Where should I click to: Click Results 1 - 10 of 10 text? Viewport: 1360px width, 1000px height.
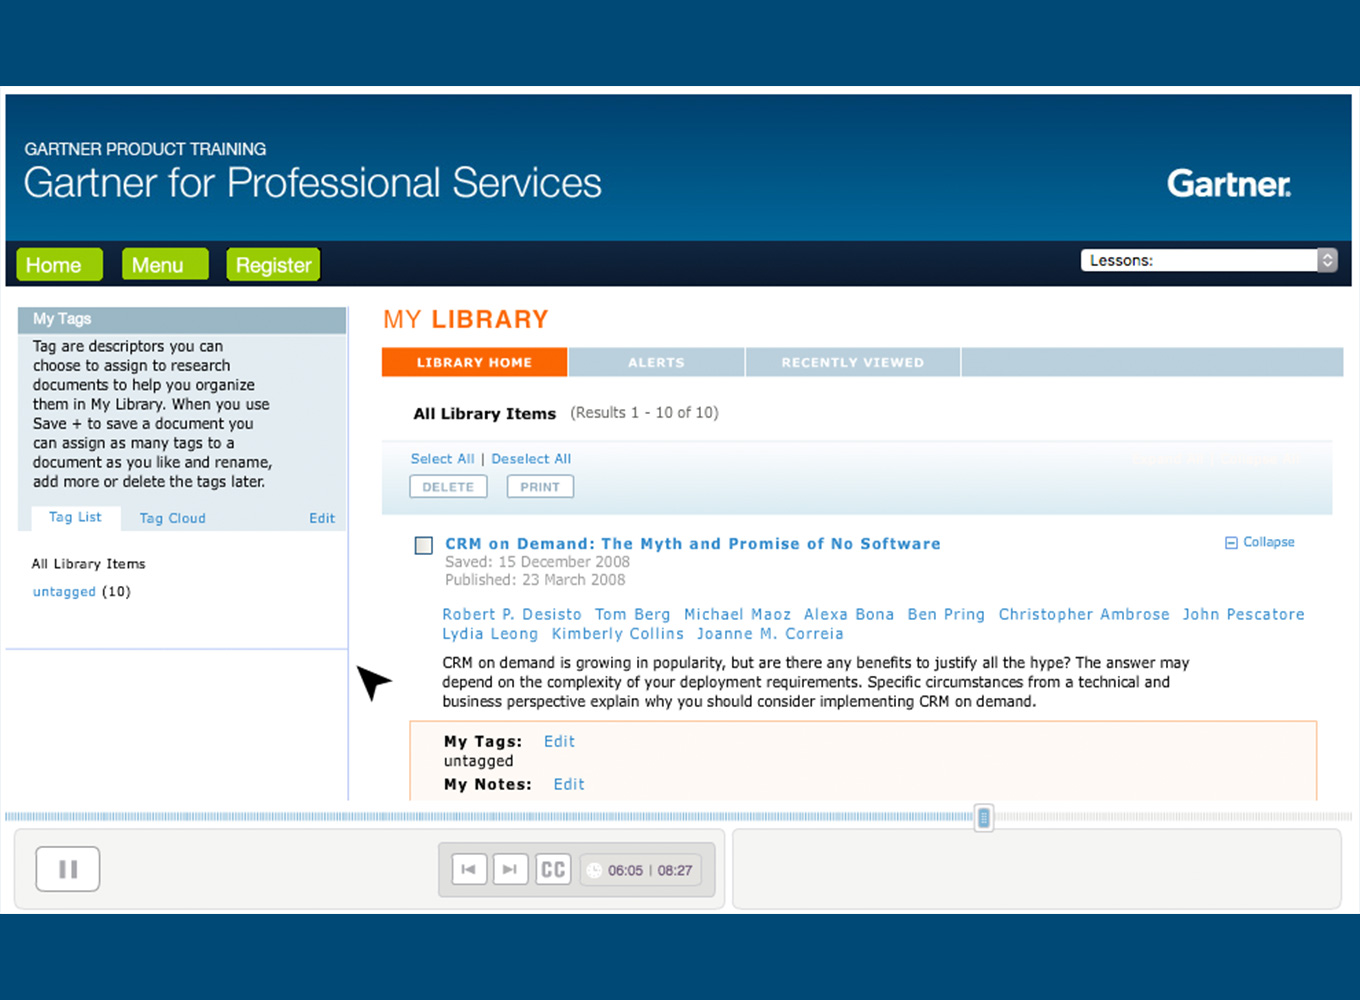coord(644,413)
